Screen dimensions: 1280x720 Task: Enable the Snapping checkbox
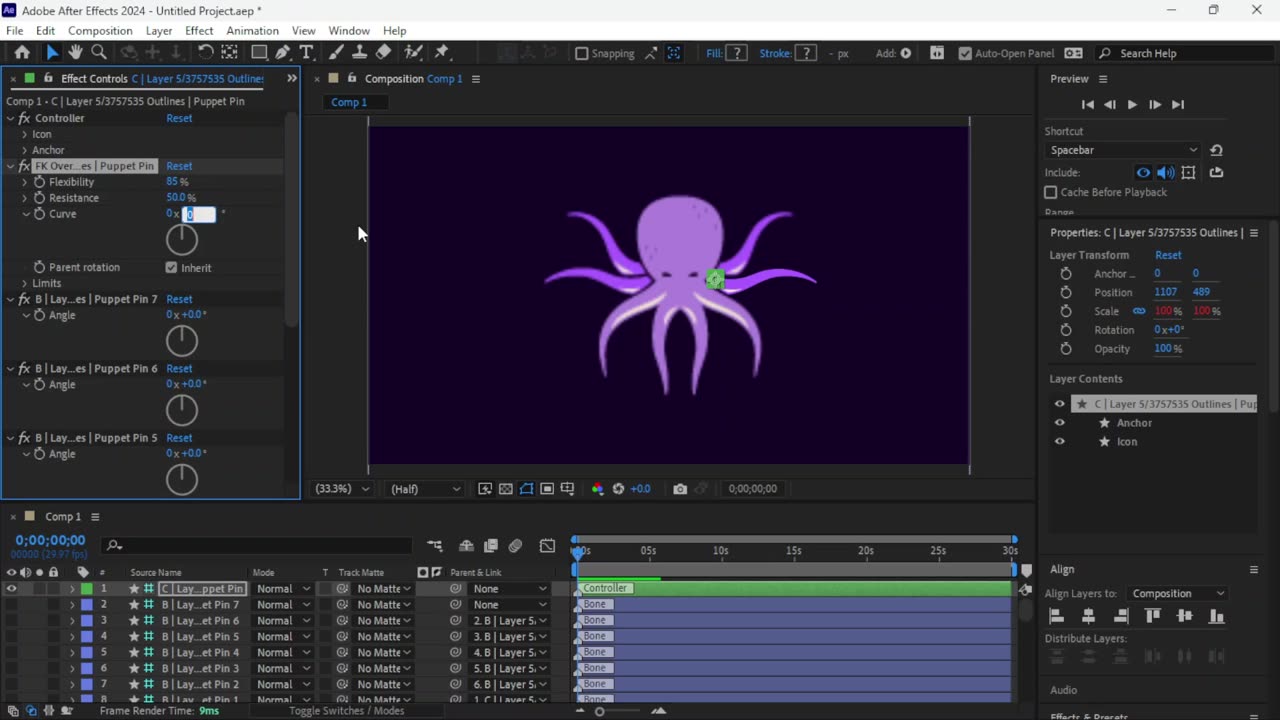pos(581,53)
